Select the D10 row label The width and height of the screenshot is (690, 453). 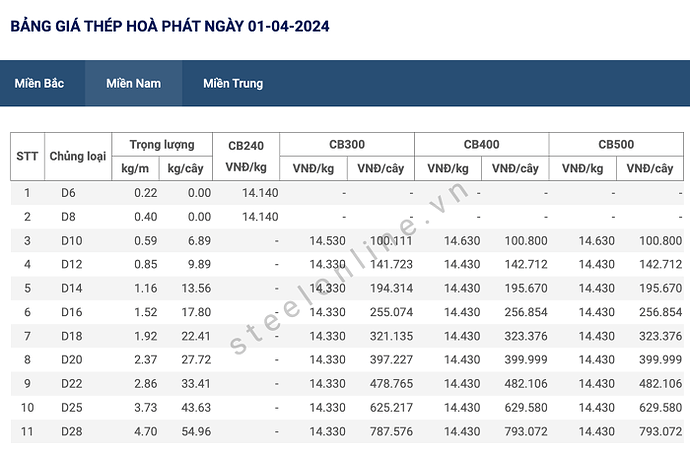coord(72,241)
